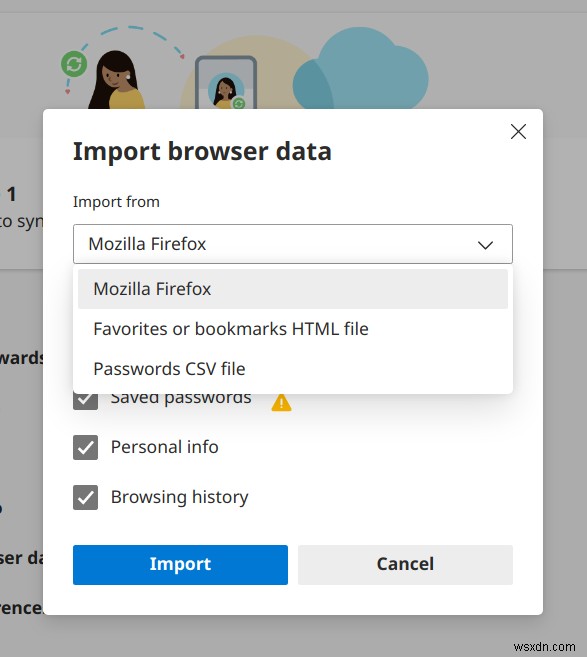Open the Import from dropdown box
This screenshot has width=587, height=657.
coord(292,244)
